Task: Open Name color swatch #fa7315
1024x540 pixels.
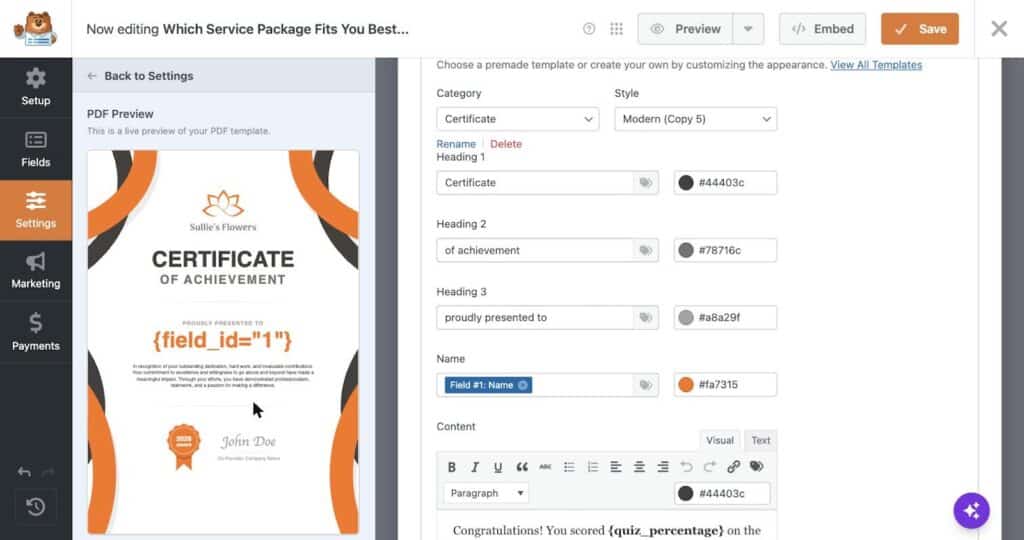Action: coord(686,385)
